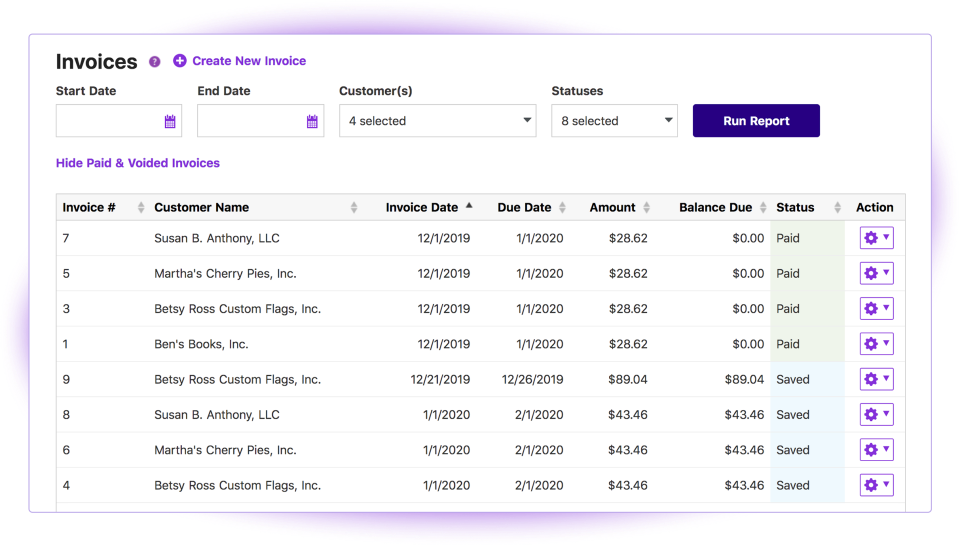Click Susan B. Anthony, LLC in invoice 7 row
Screen dimensions: 960x546
pos(217,238)
